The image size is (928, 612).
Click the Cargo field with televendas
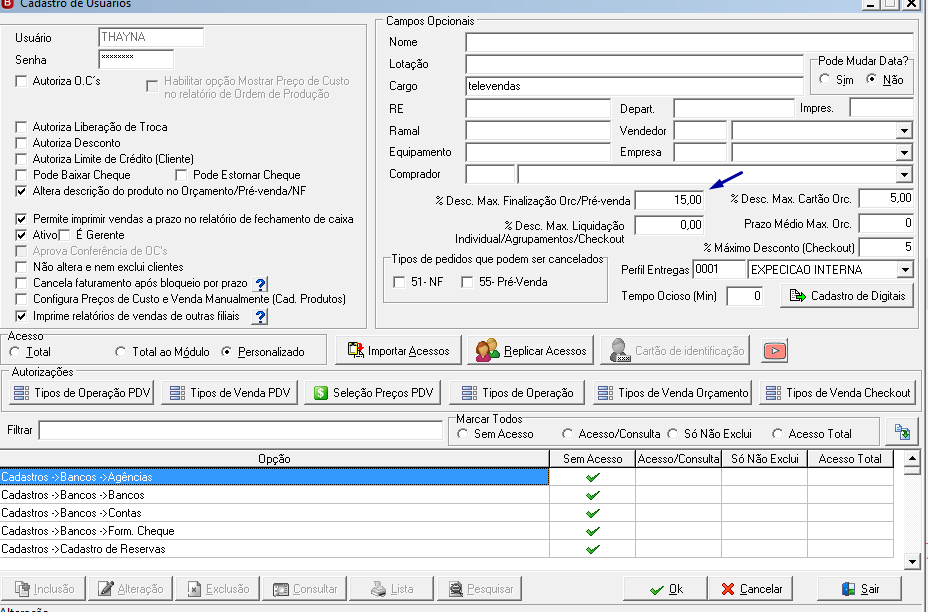click(x=634, y=86)
